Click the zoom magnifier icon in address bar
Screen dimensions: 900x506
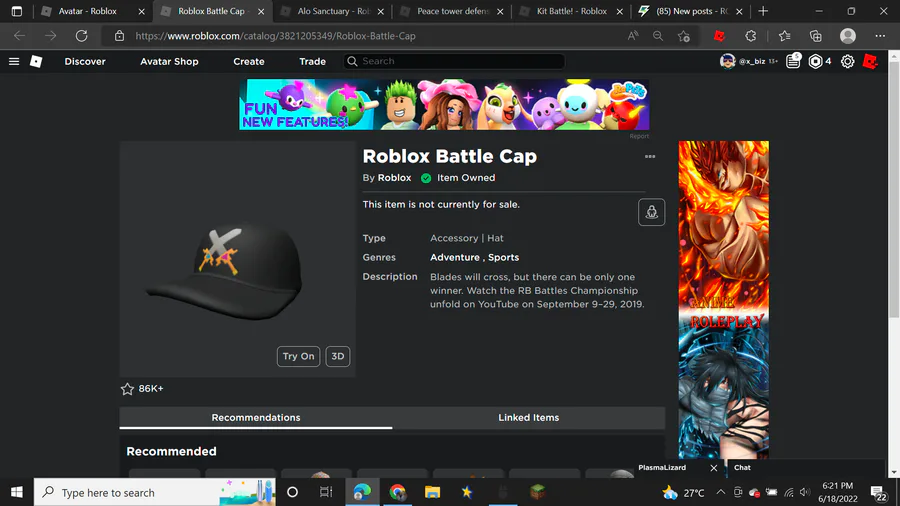658,36
